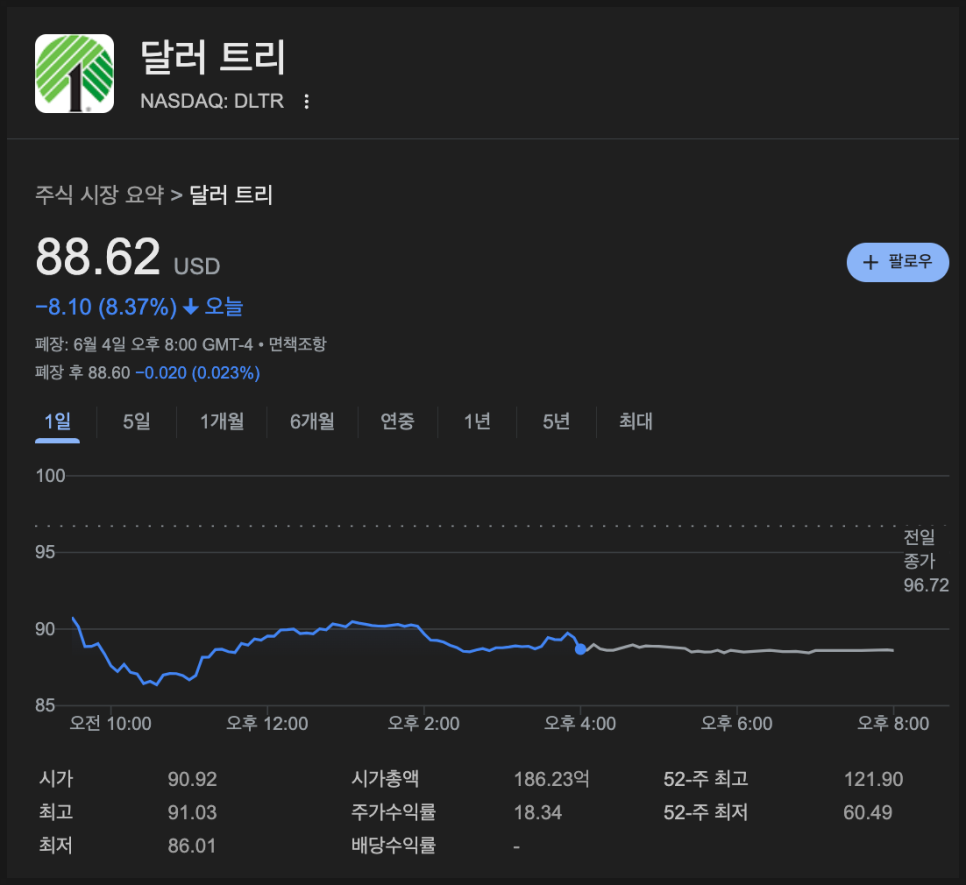The width and height of the screenshot is (966, 885).
Task: Click the blue 4:00 close marker dot
Action: 580,649
